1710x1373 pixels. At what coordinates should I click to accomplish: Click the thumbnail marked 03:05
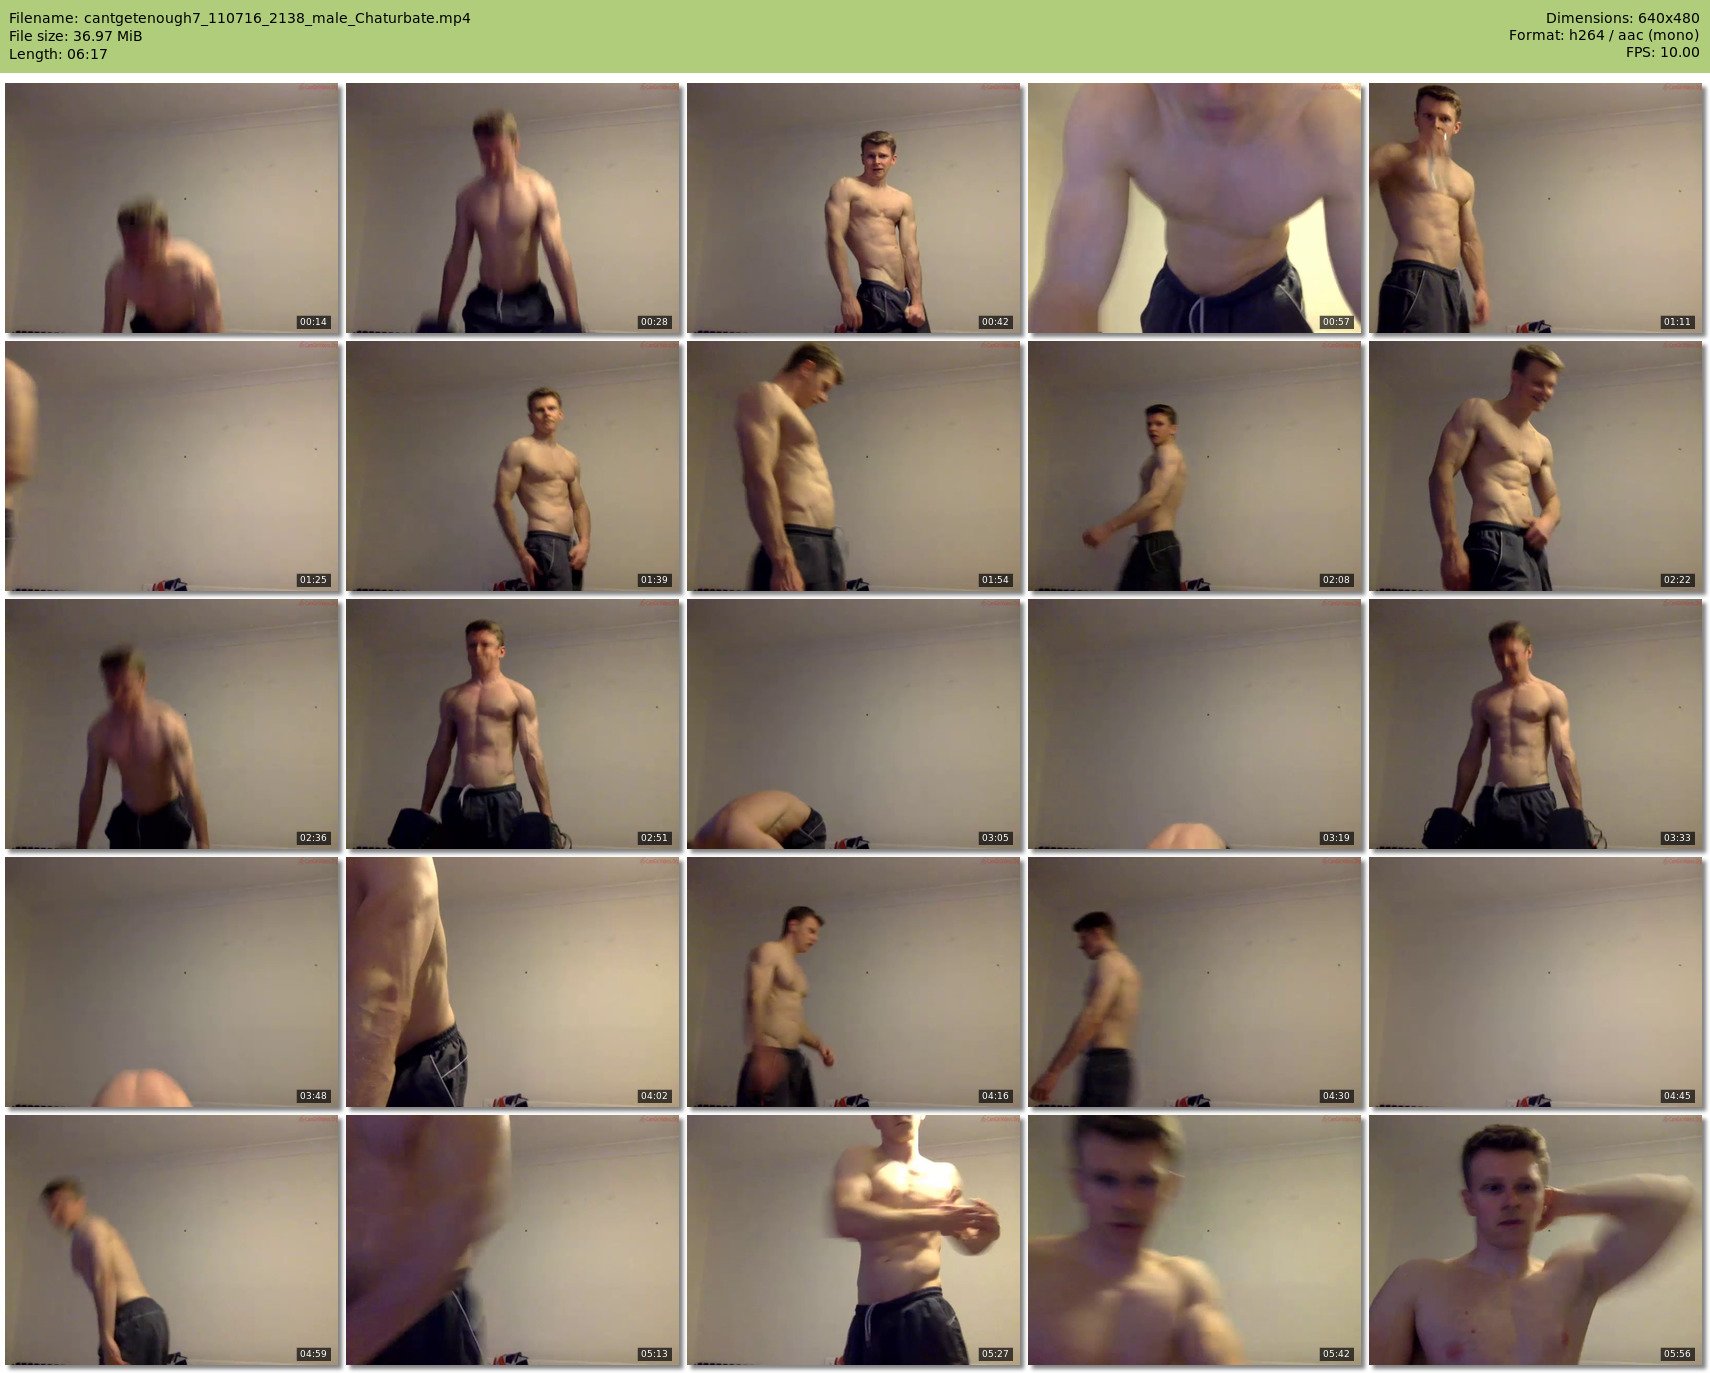[x=854, y=724]
